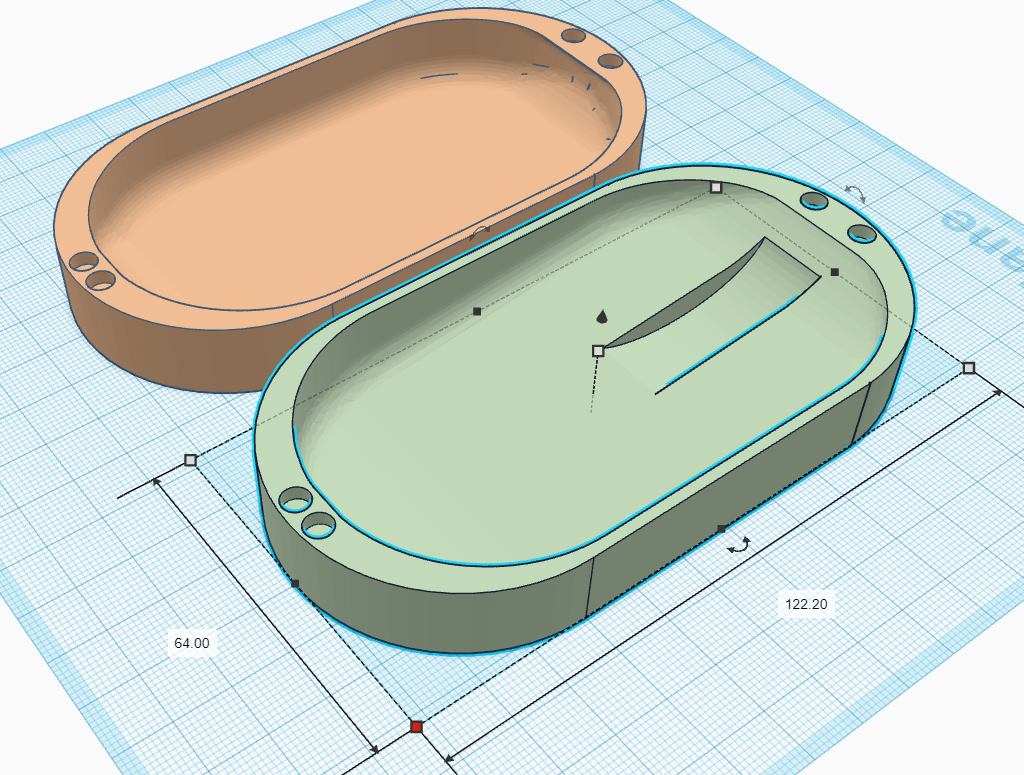Click the curved rotation arrow near the top right corner
This screenshot has width=1024, height=775.
coord(856,194)
